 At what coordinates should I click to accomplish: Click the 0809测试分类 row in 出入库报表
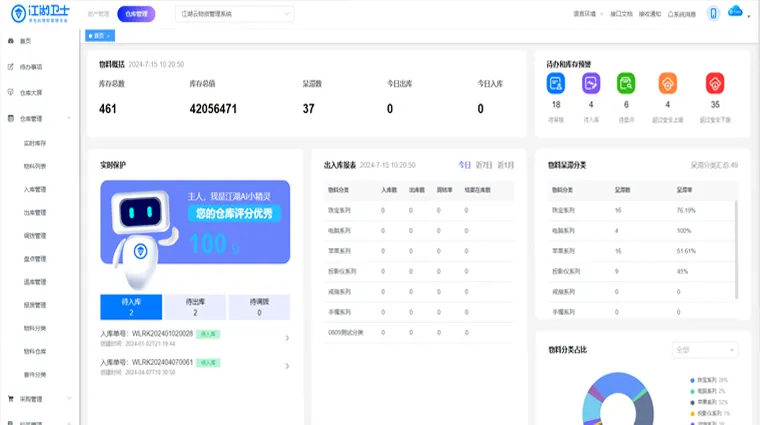pyautogui.click(x=419, y=332)
